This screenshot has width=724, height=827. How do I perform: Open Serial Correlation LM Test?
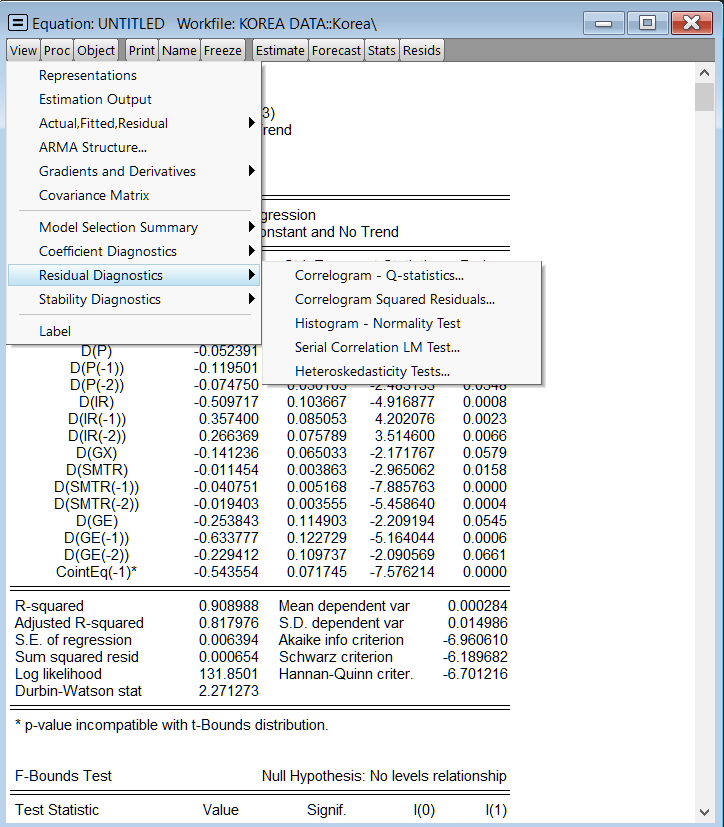[x=377, y=347]
